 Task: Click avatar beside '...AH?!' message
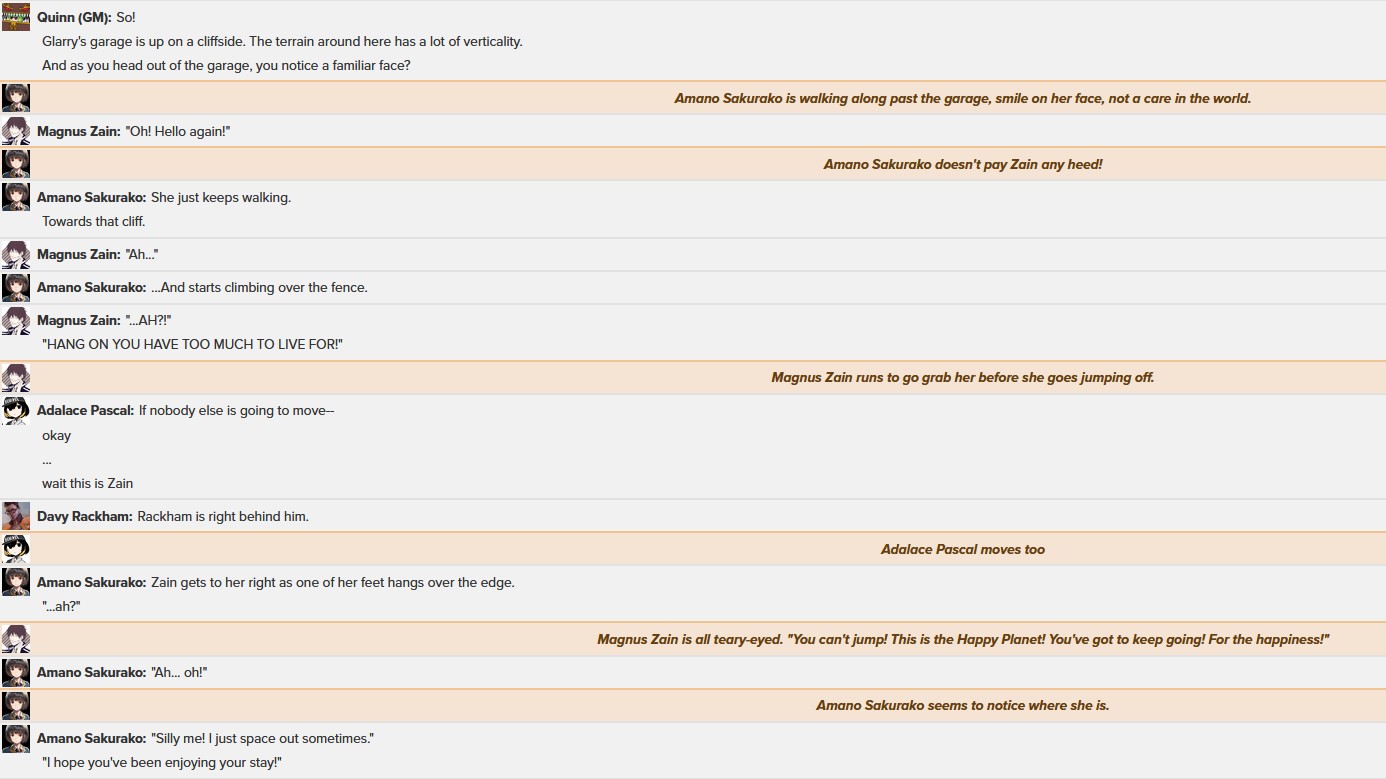pos(16,320)
